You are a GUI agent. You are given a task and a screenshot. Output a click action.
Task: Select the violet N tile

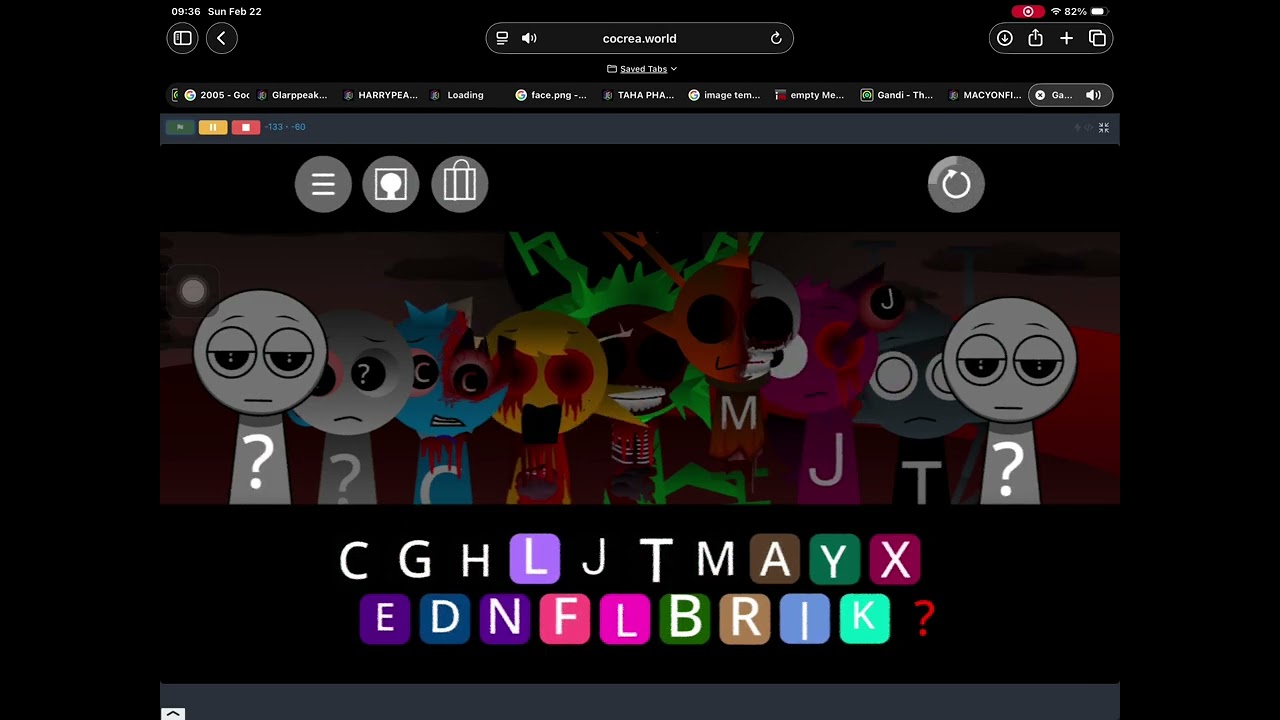coord(505,619)
